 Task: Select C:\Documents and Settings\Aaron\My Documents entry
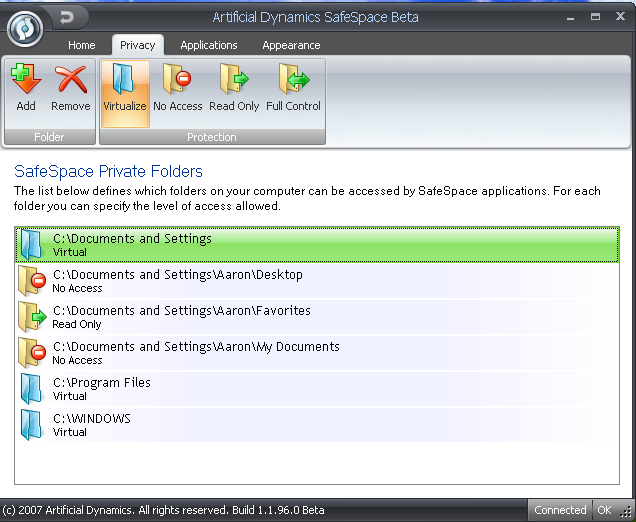pos(317,353)
